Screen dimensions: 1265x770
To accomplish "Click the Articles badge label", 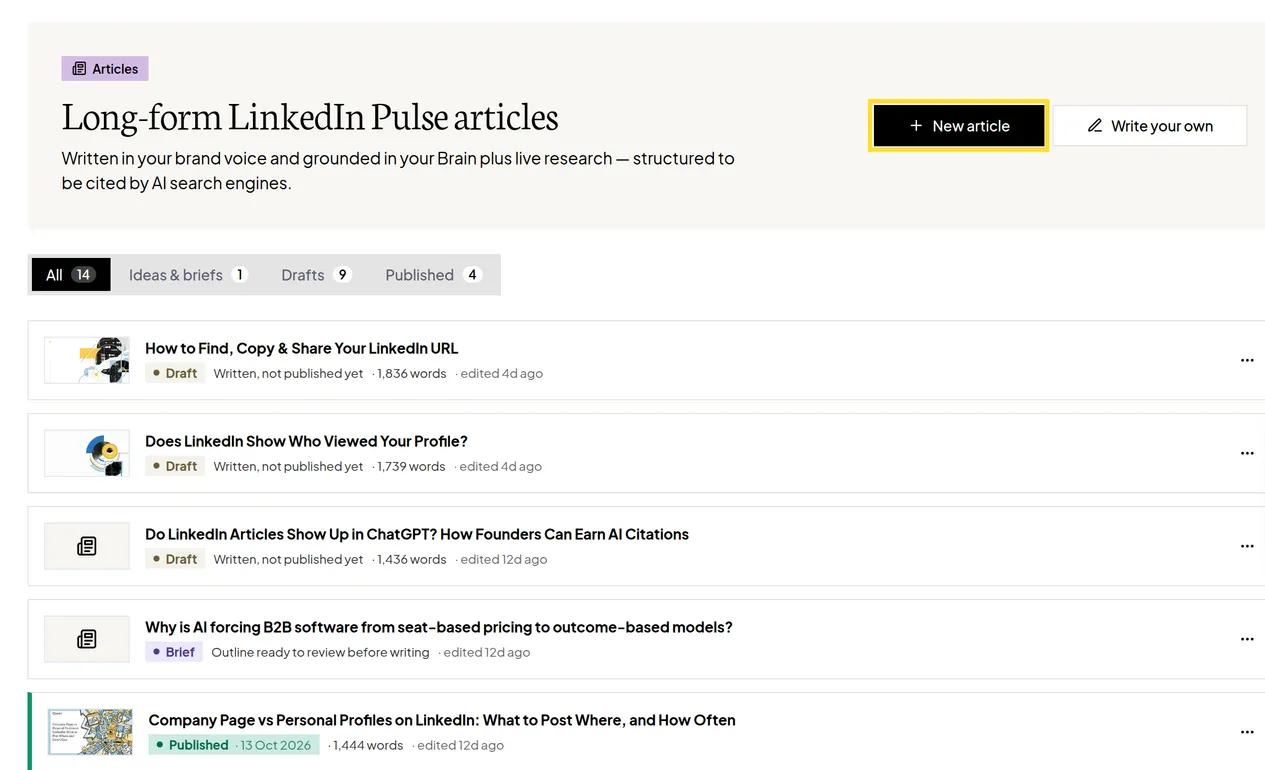I will pyautogui.click(x=105, y=69).
